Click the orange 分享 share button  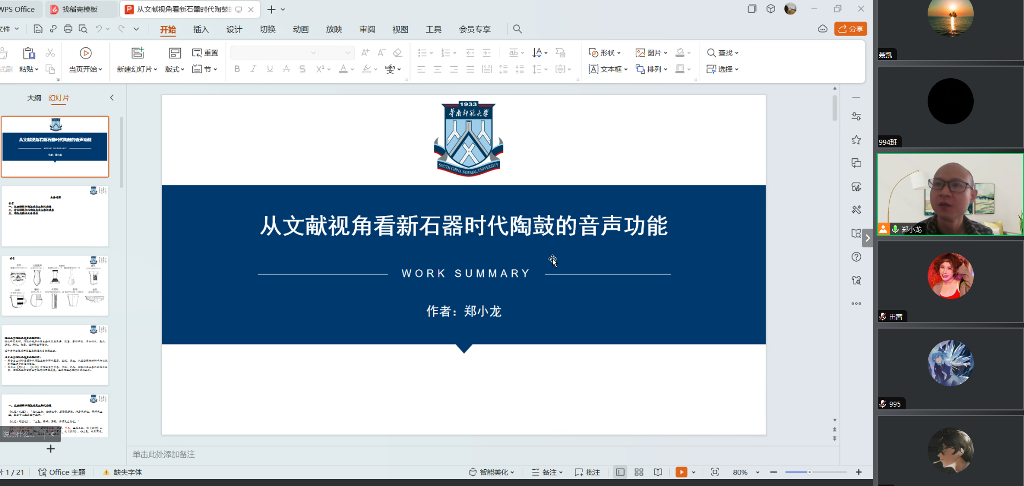[850, 29]
